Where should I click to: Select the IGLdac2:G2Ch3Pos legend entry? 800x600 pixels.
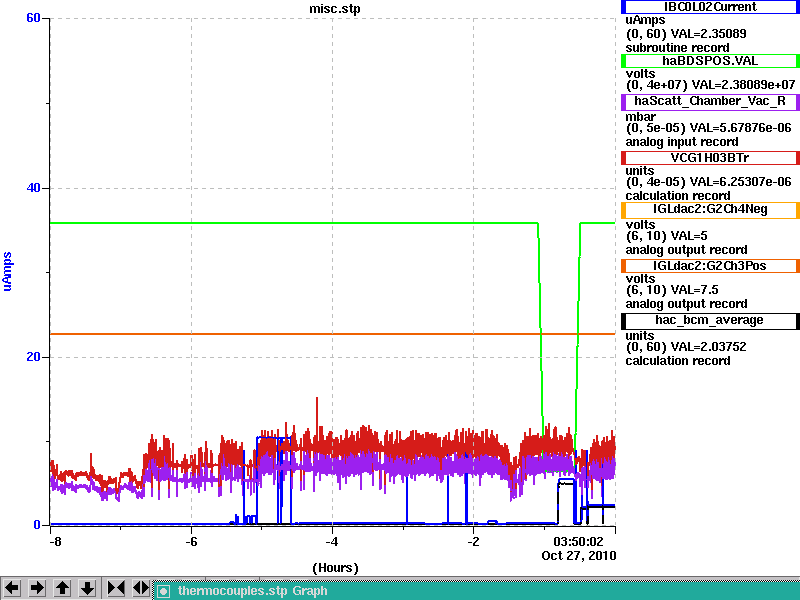coord(710,266)
